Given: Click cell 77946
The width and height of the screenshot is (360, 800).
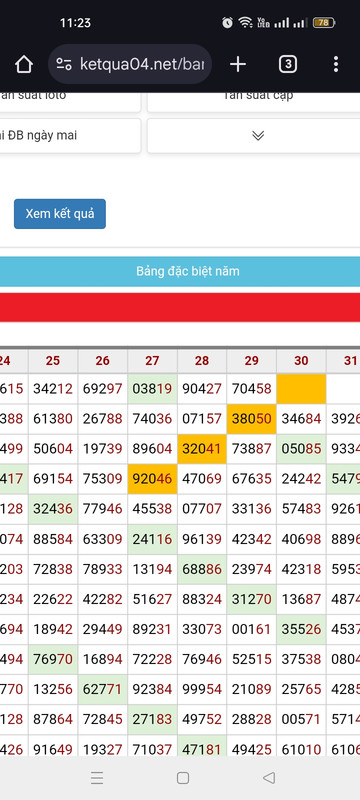Looking at the screenshot, I should tap(102, 510).
